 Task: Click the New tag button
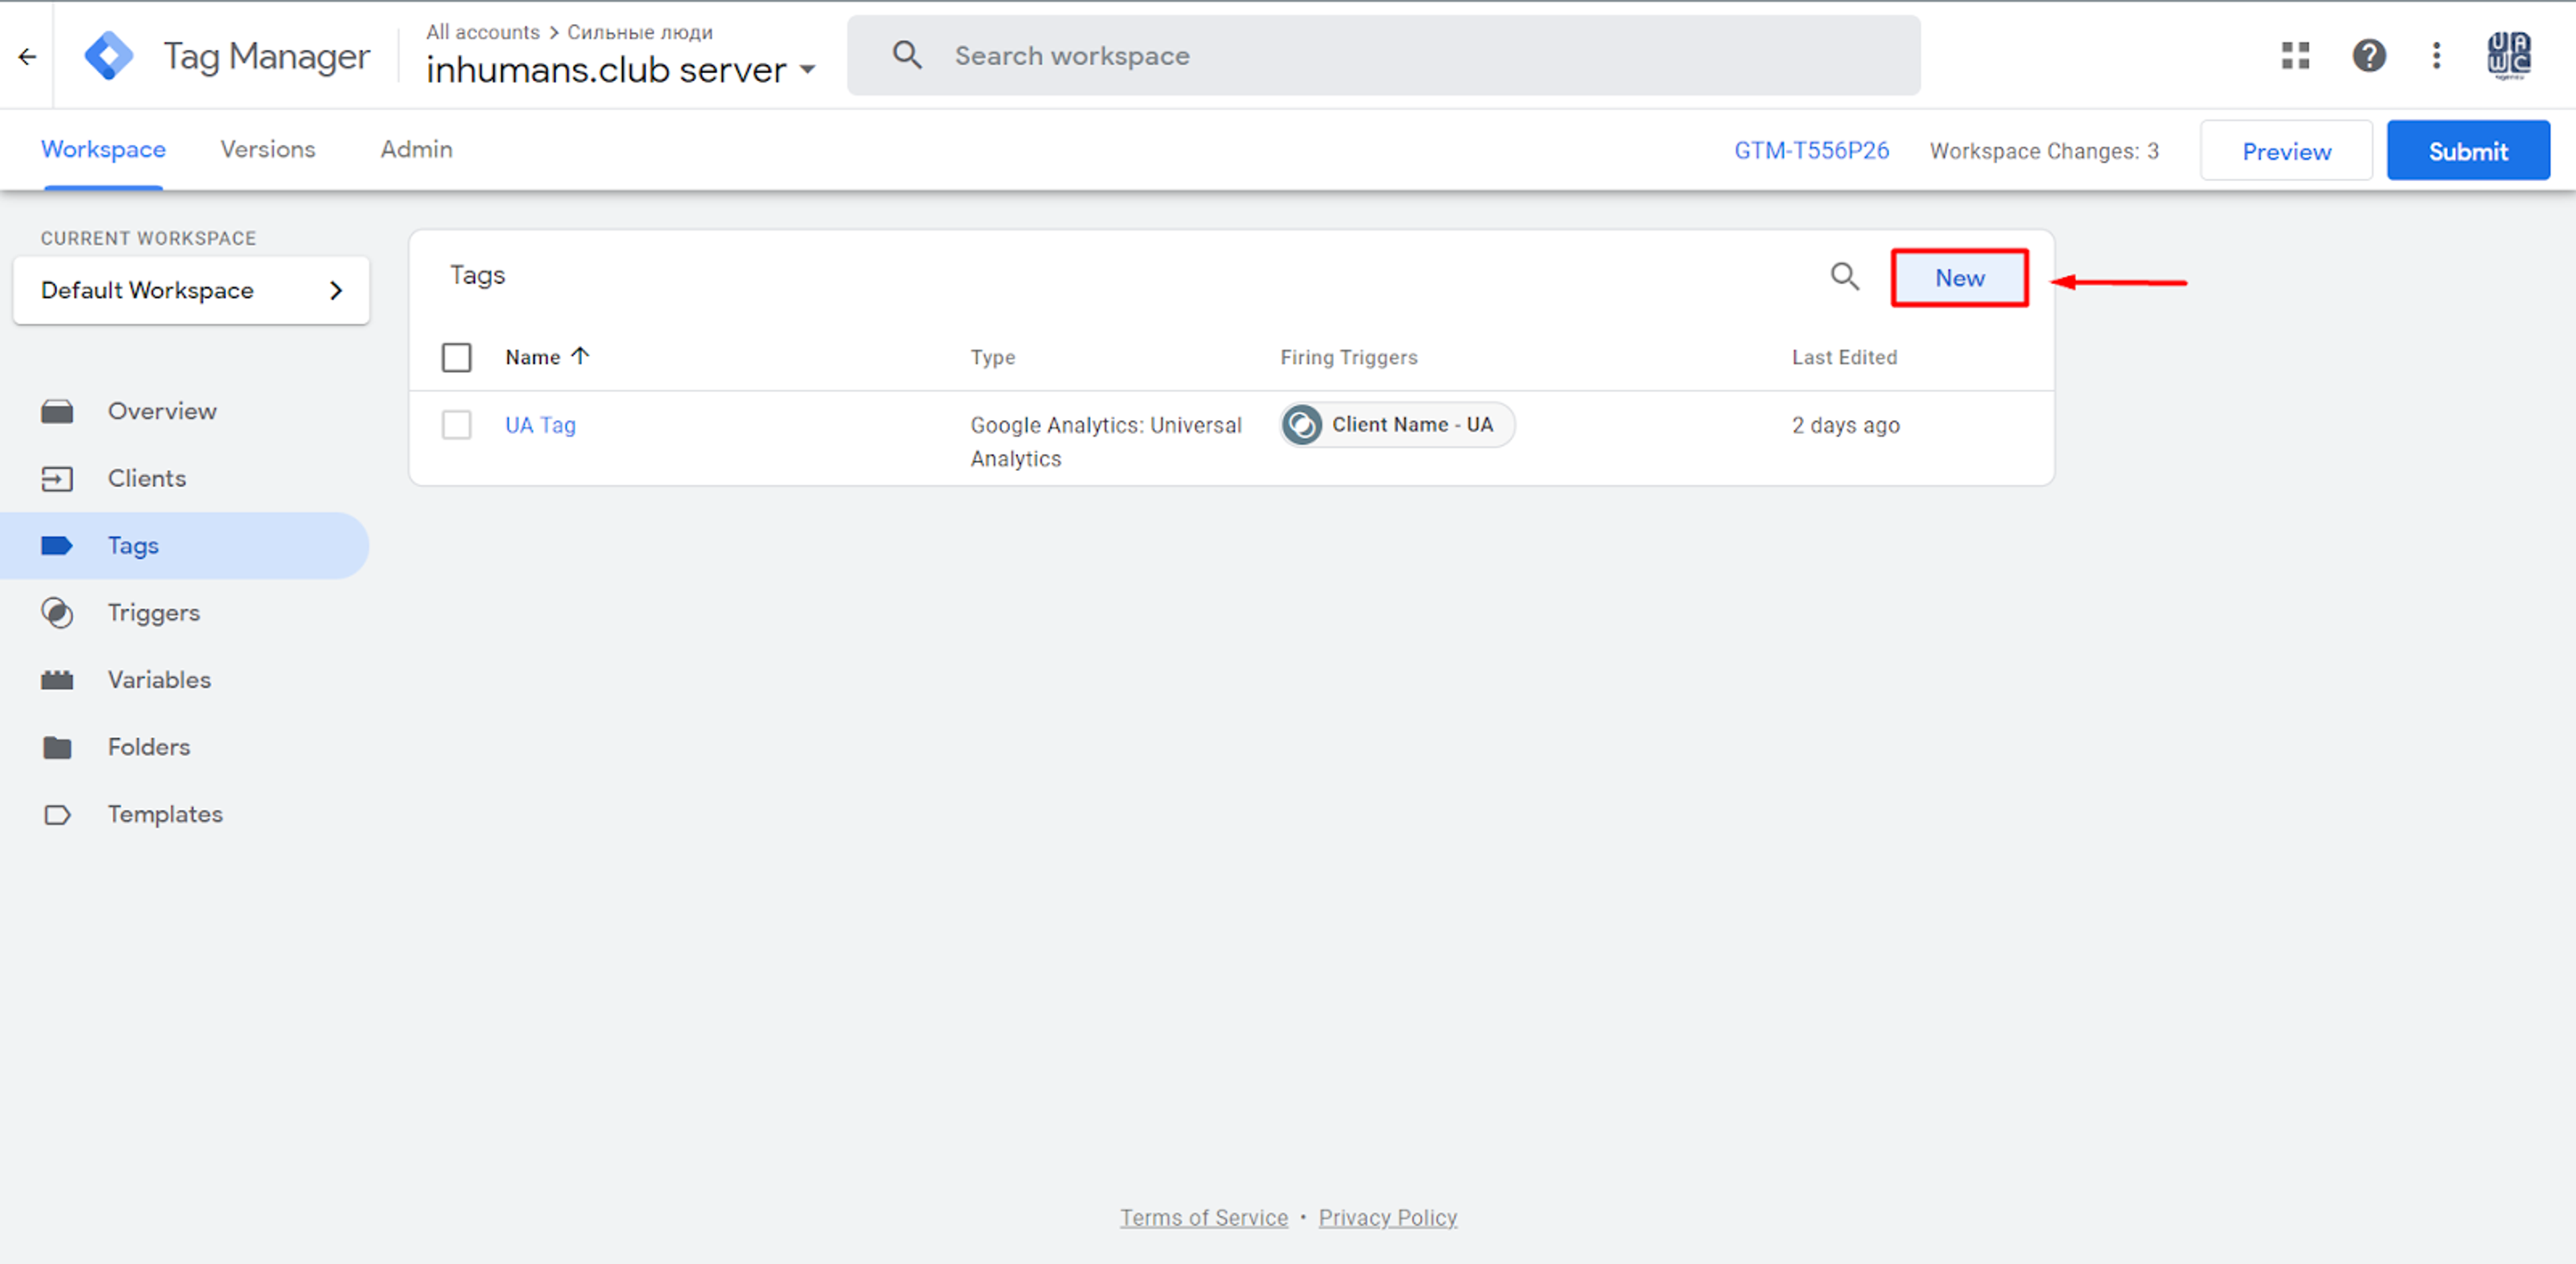pyautogui.click(x=1959, y=278)
